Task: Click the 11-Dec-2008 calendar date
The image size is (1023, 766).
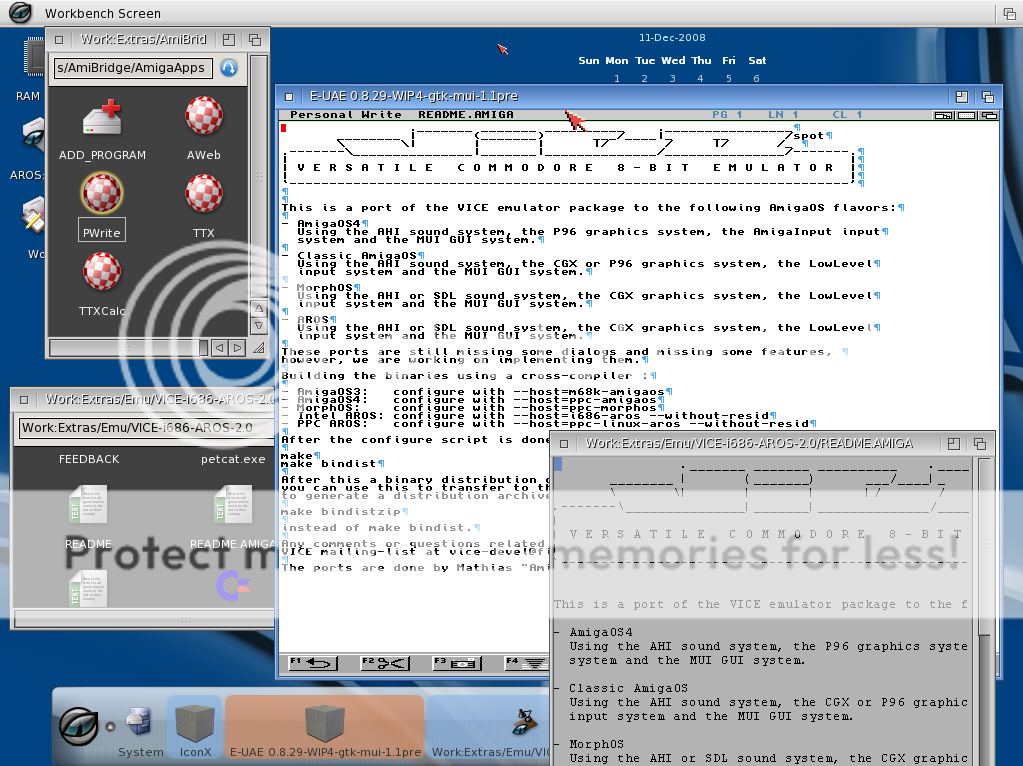Action: pyautogui.click(x=672, y=38)
